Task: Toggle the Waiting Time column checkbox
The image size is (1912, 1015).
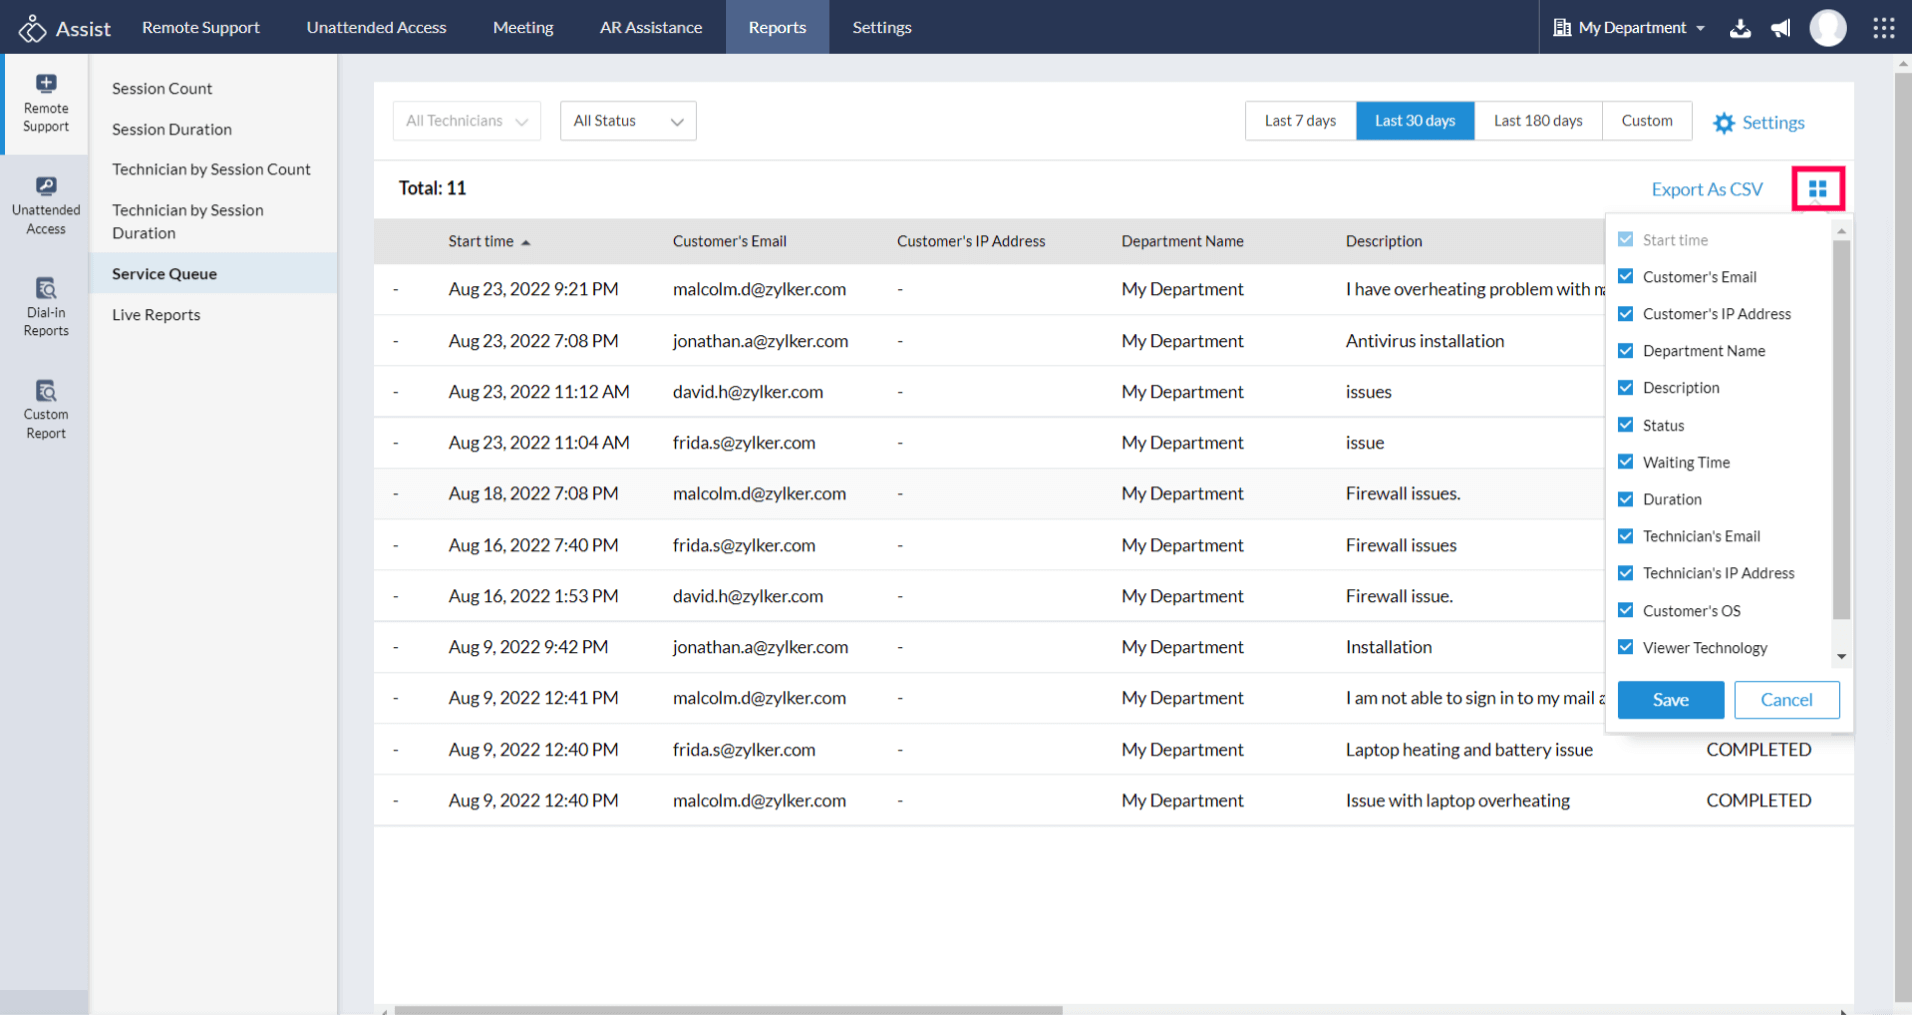Action: (x=1626, y=462)
